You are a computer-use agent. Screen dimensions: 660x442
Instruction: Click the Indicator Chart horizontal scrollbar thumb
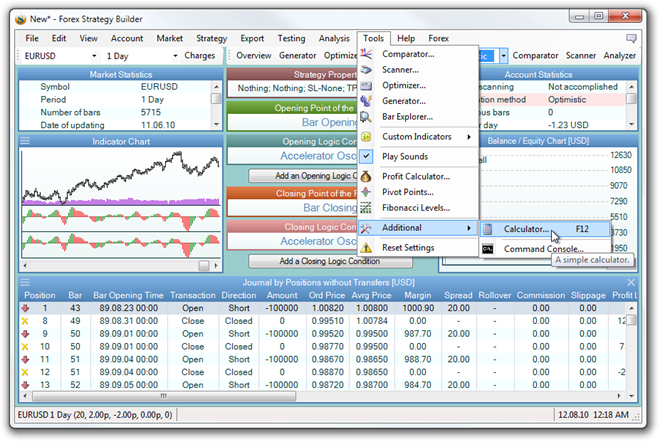[x=204, y=266]
